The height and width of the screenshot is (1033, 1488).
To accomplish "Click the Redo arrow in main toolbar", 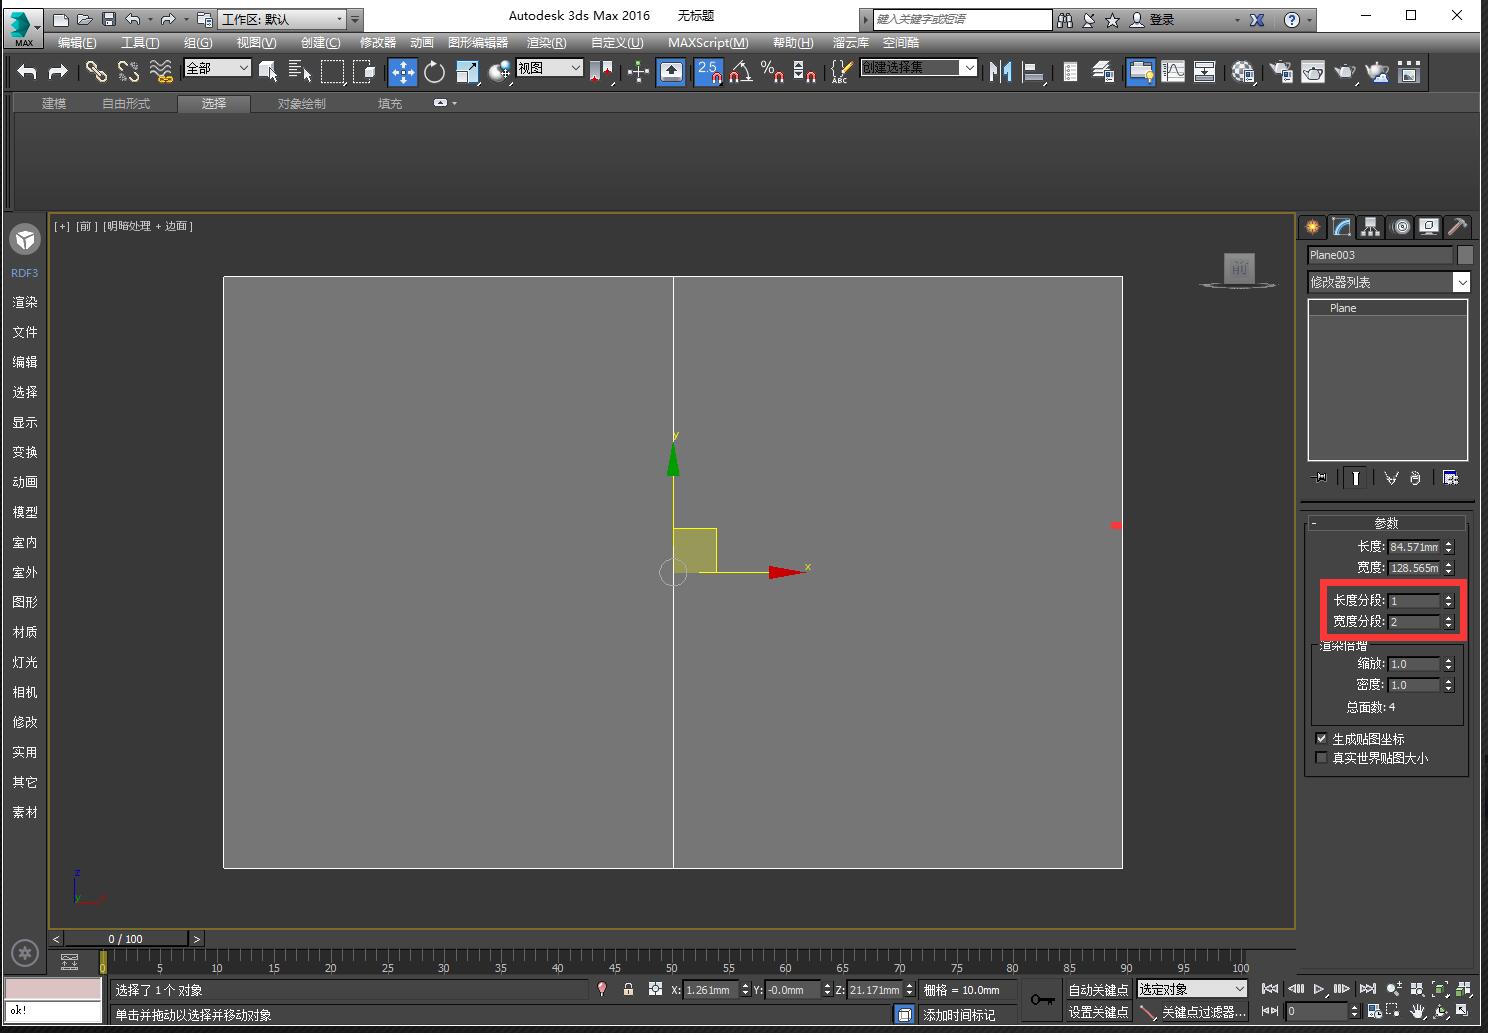I will click(58, 71).
